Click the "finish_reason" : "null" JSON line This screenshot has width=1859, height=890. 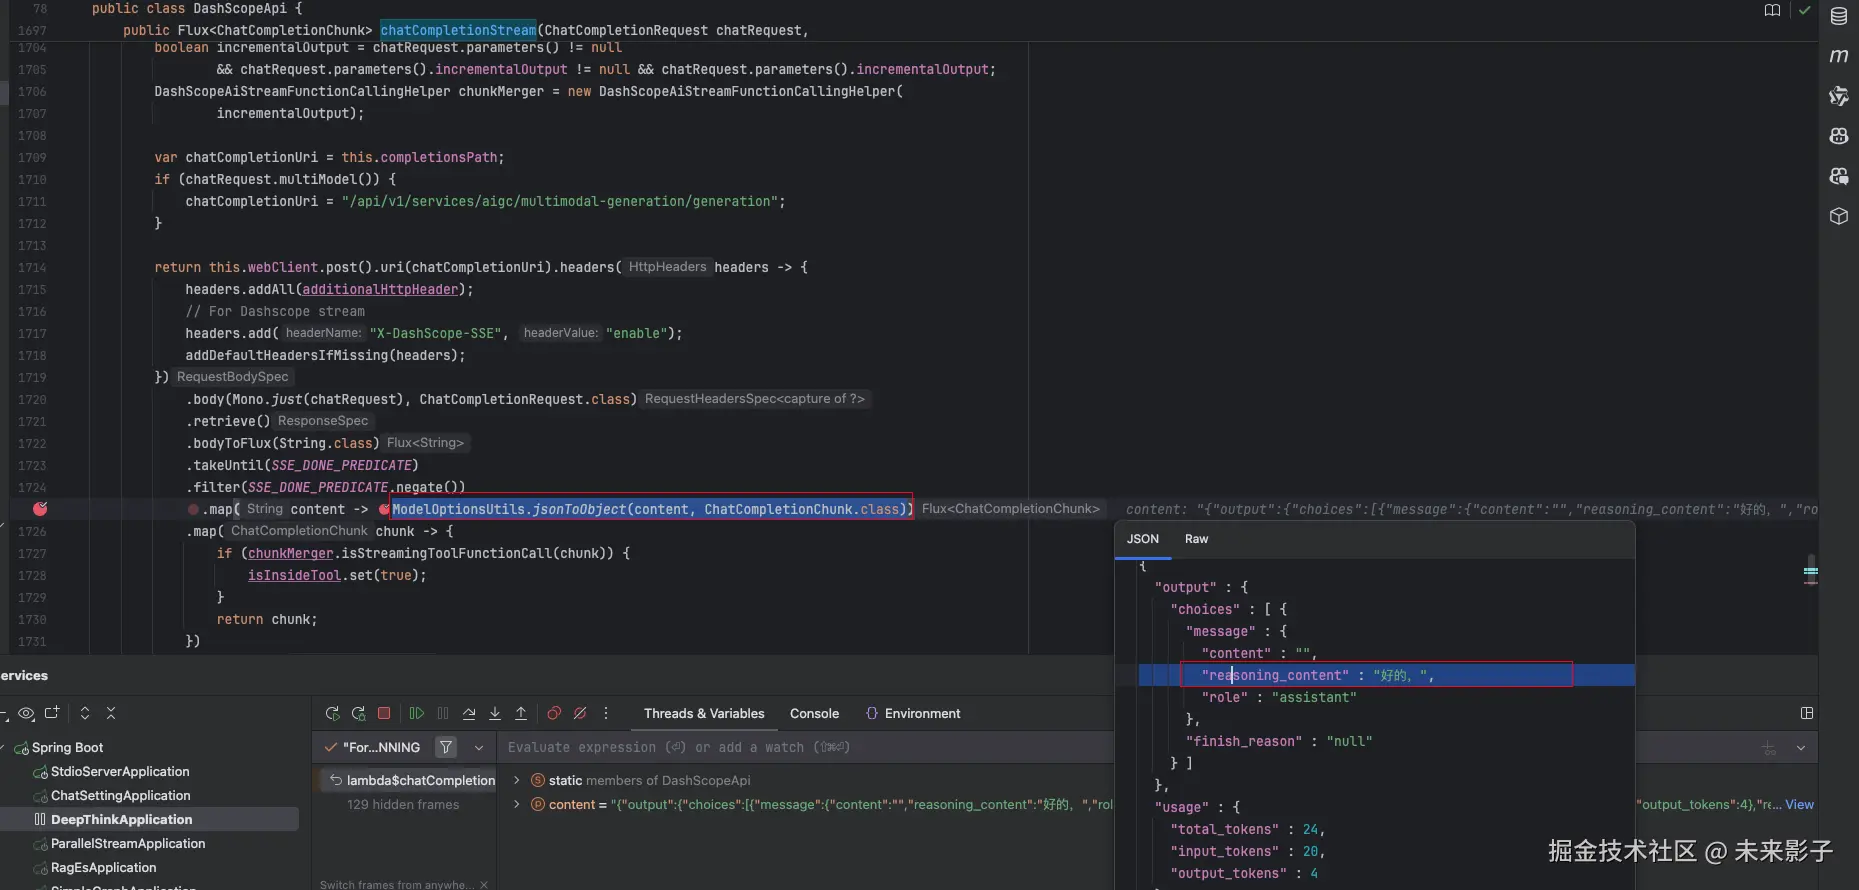pyautogui.click(x=1279, y=741)
